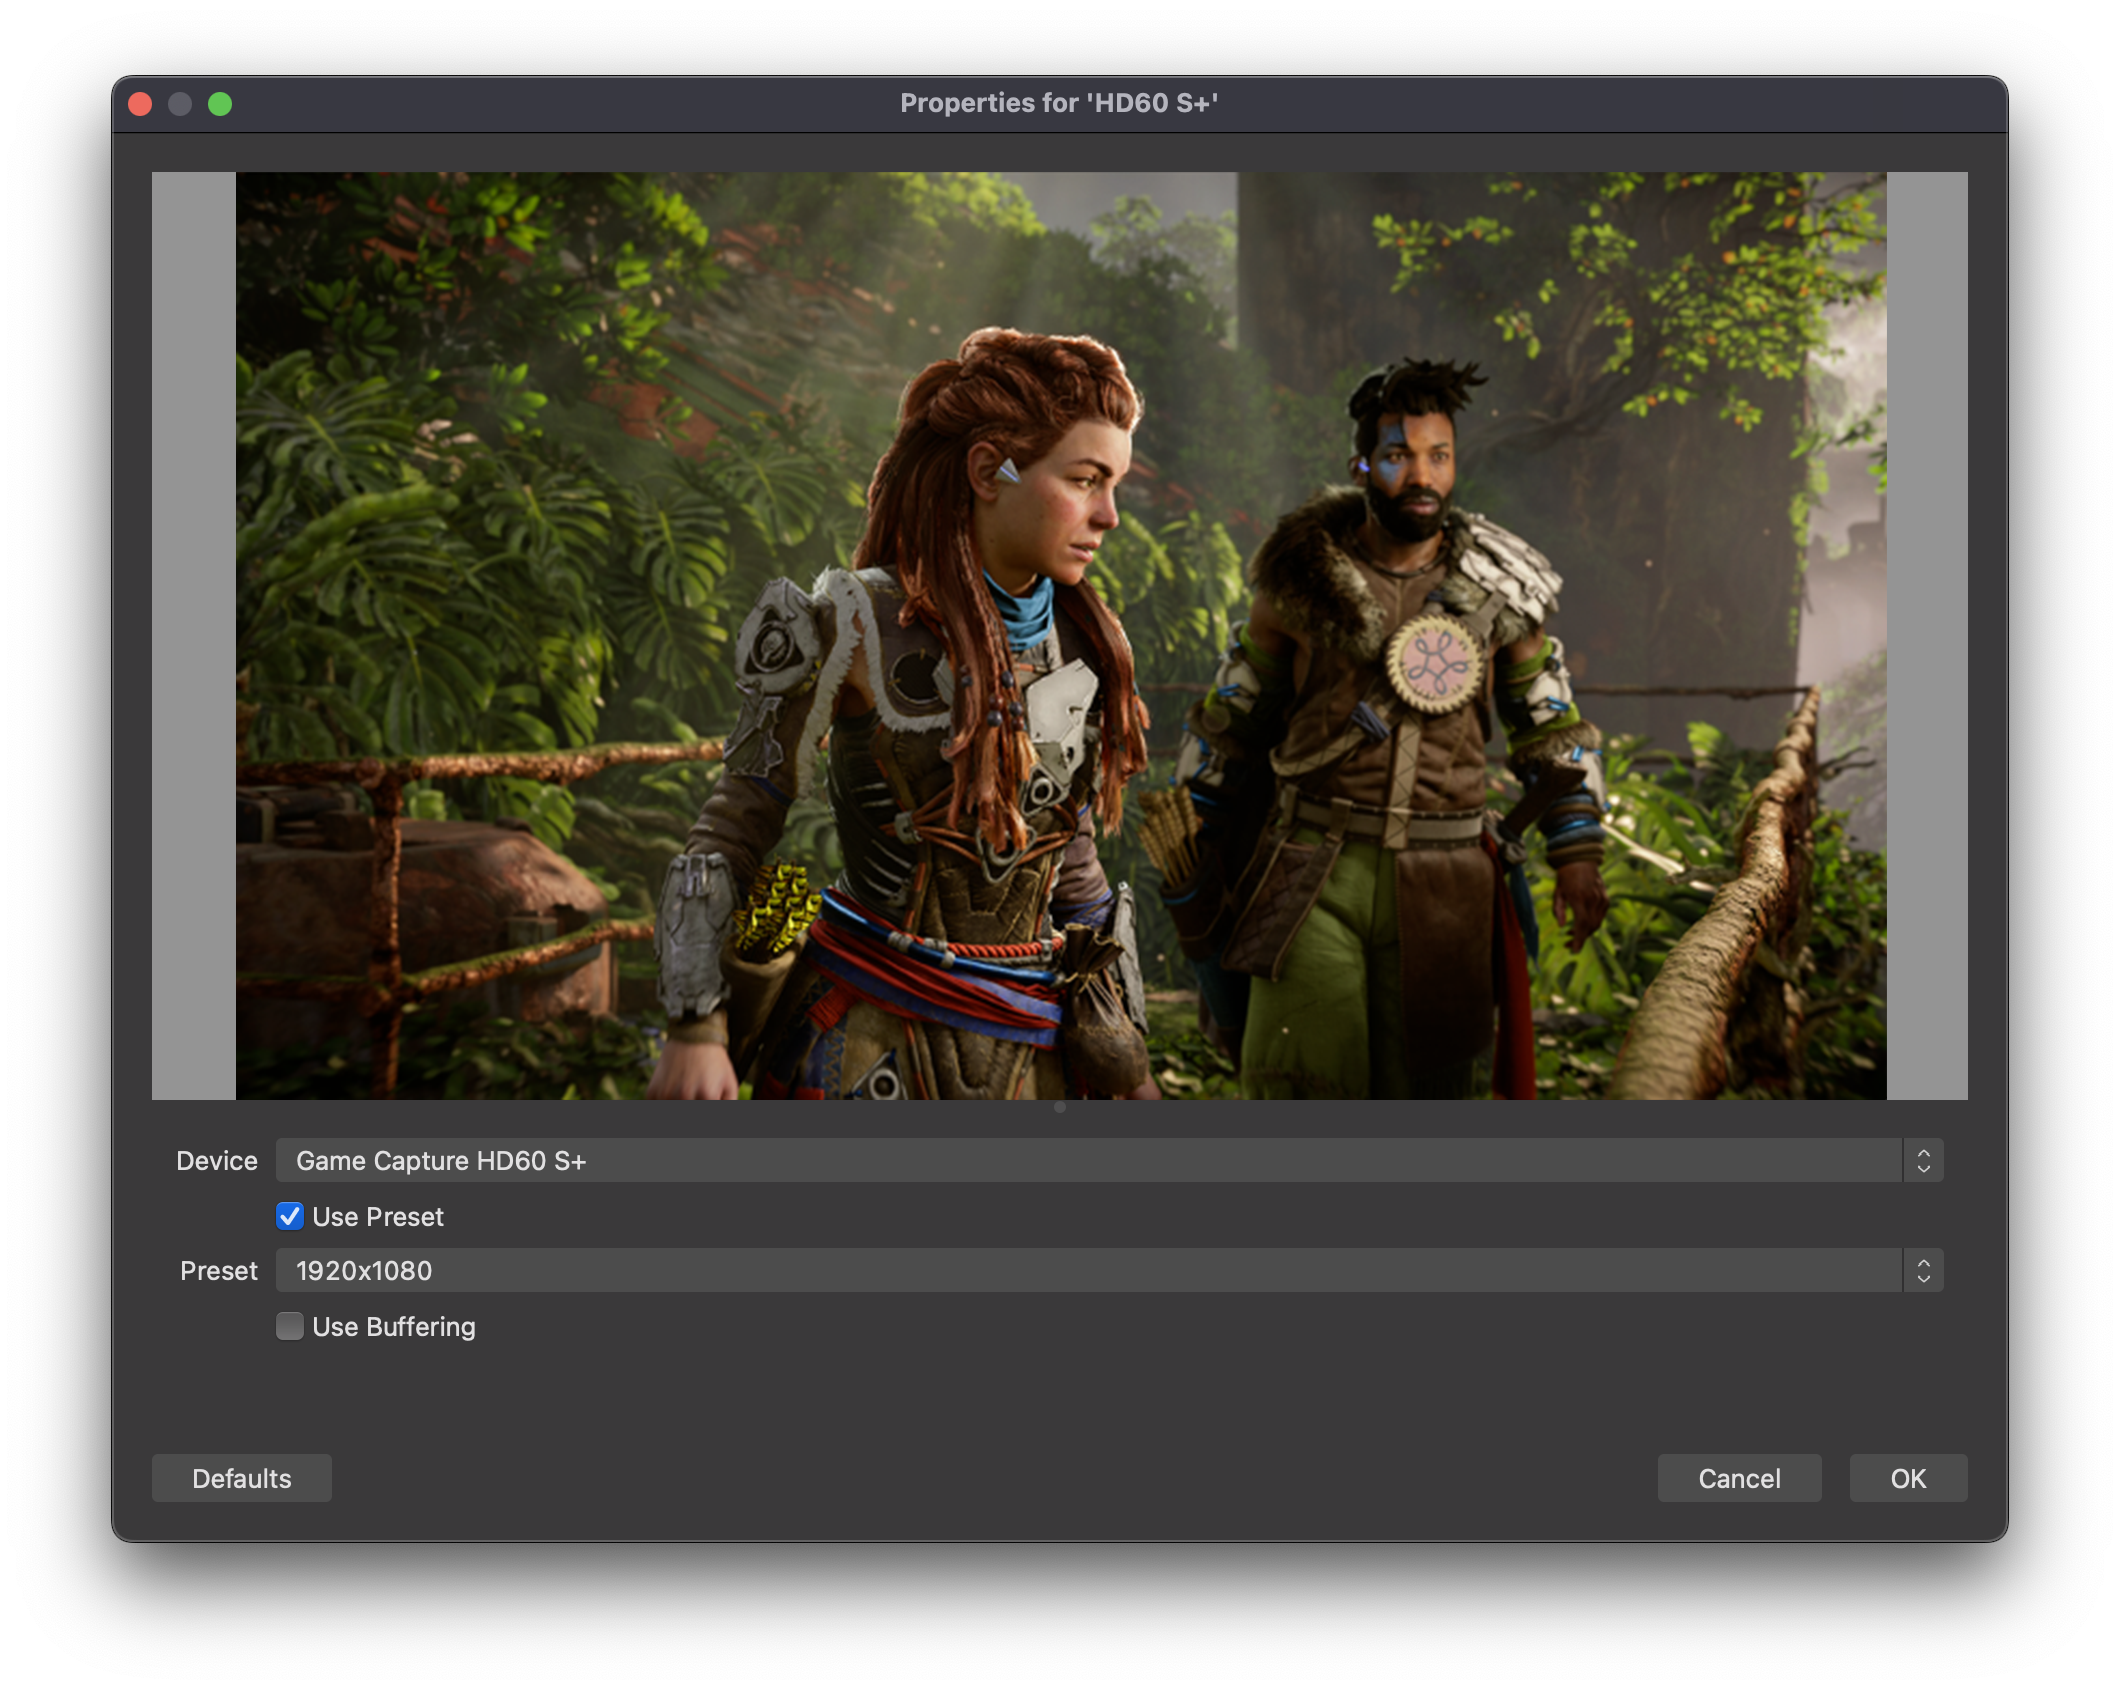Image resolution: width=2120 pixels, height=1690 pixels.
Task: Open the Device dropdown list
Action: click(1109, 1160)
